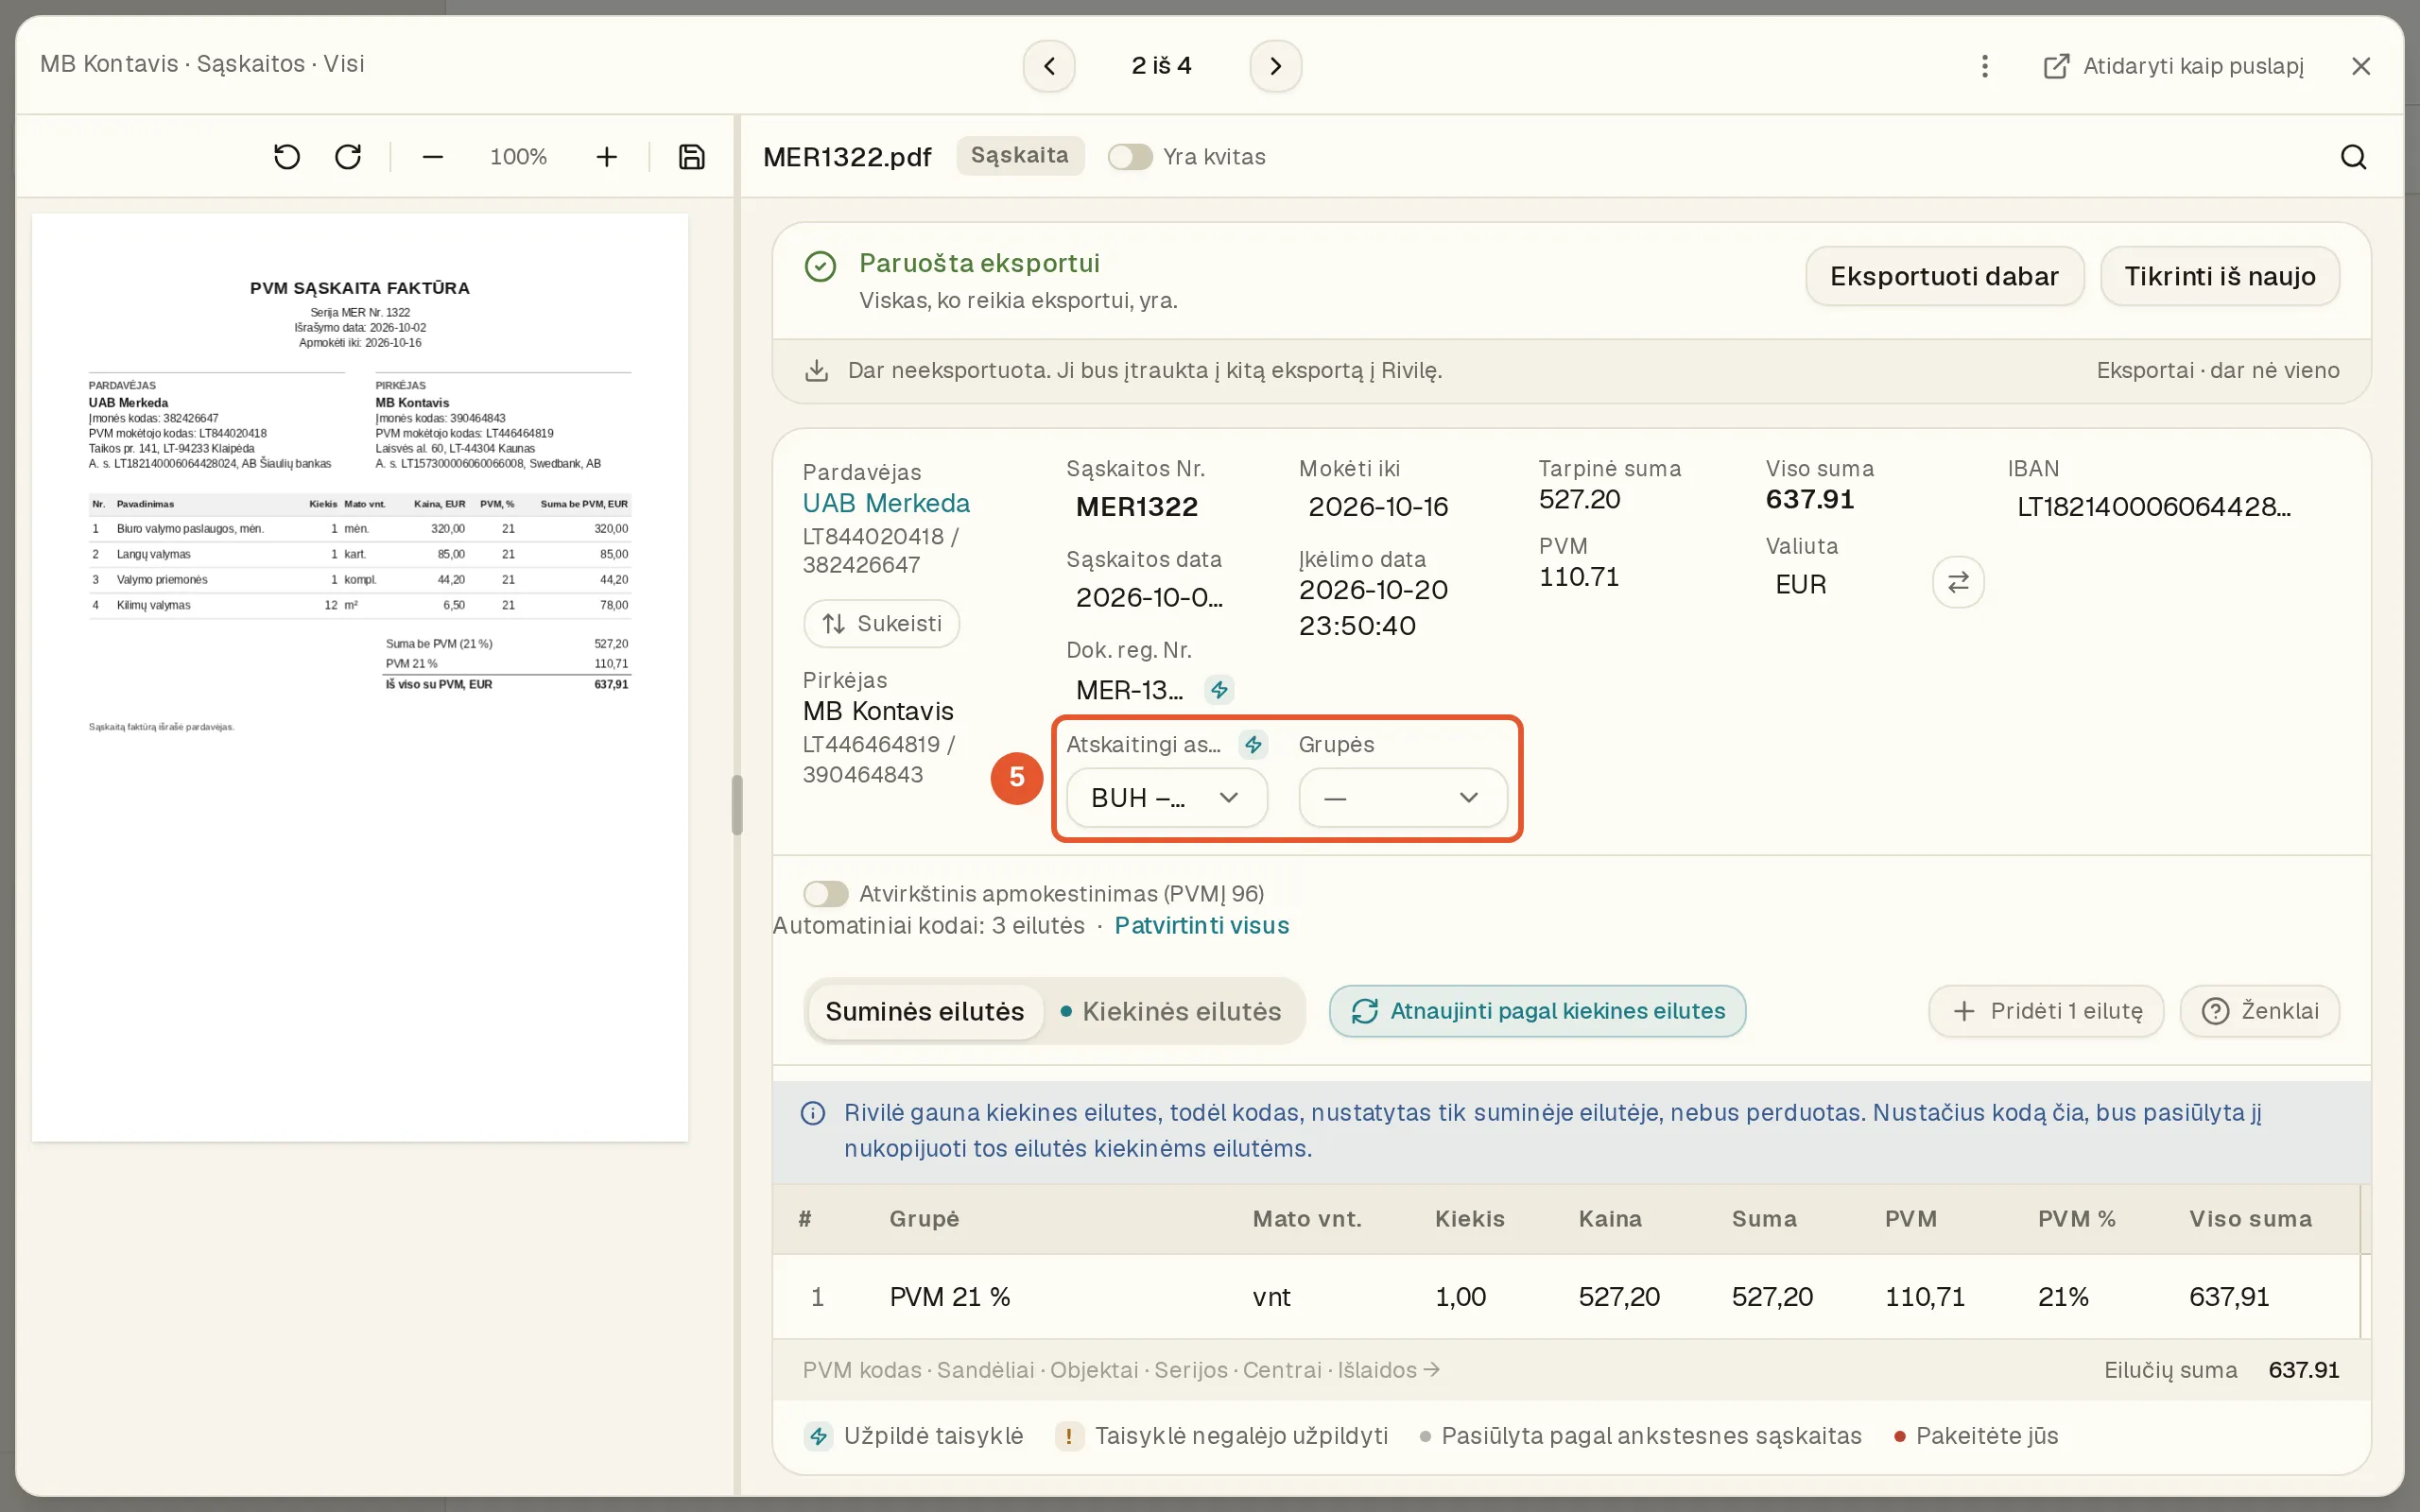The width and height of the screenshot is (2420, 1512).
Task: Open search with the magnifier icon
Action: point(2353,157)
